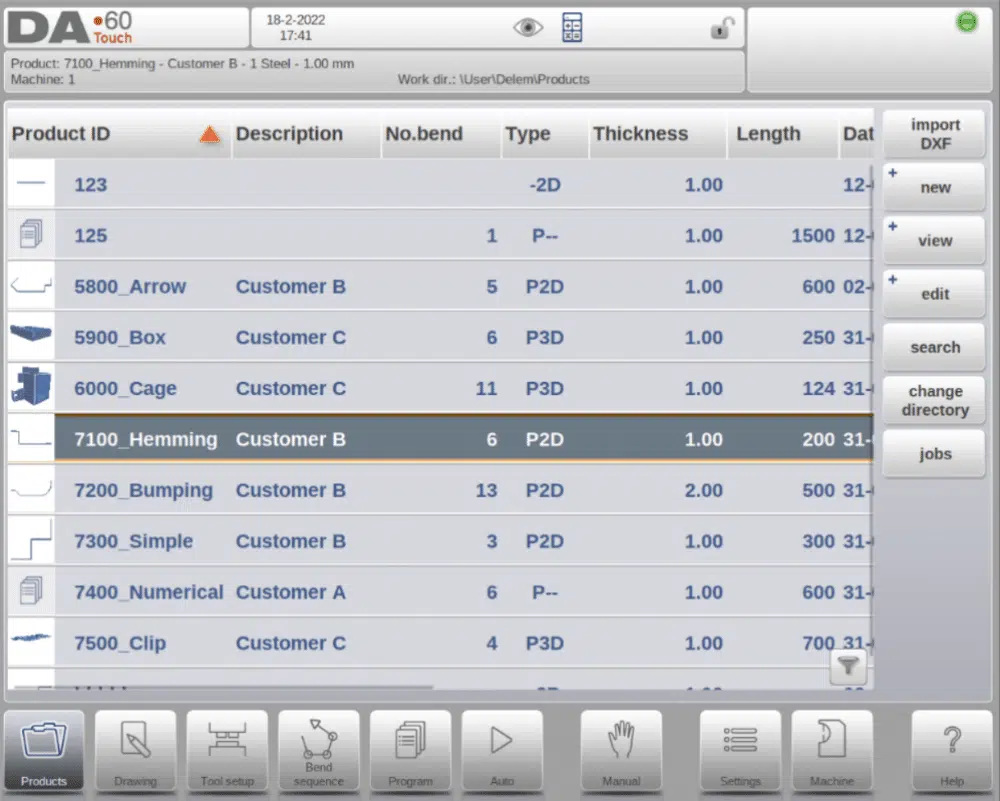This screenshot has width=1000, height=801.
Task: Open the calculator icon in top bar
Action: coord(572,27)
